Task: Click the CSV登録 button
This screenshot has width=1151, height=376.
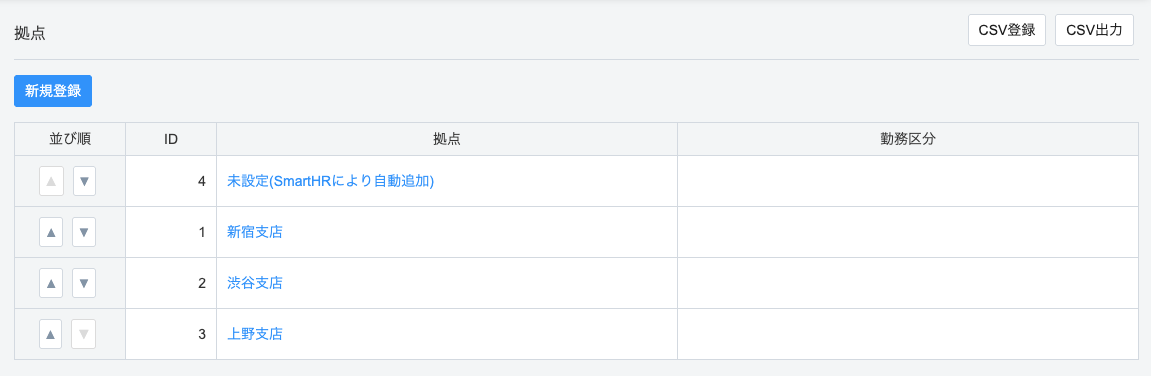Action: click(x=1006, y=30)
